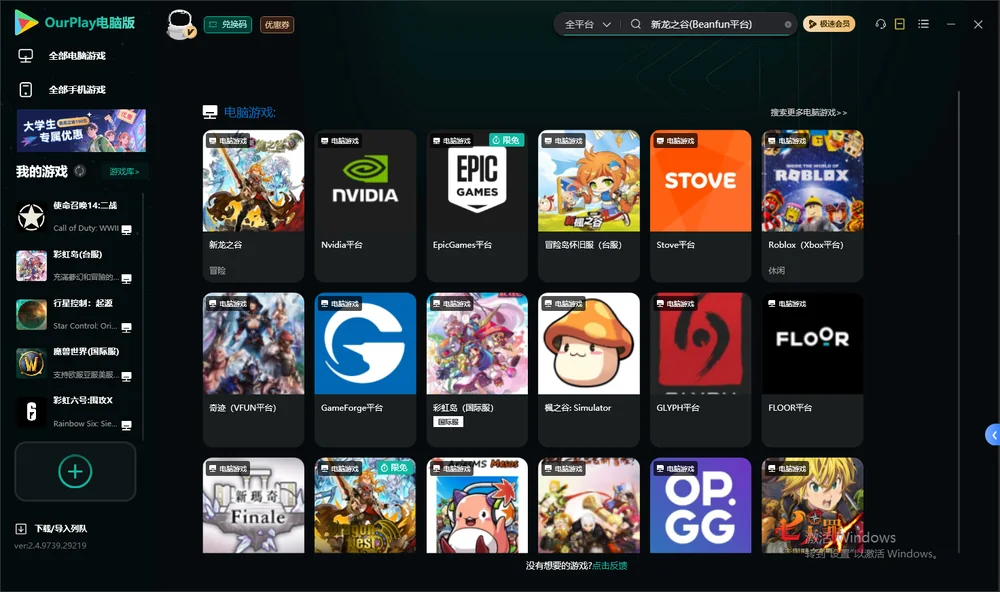Image resolution: width=1000 pixels, height=592 pixels.
Task: Select the 彩虹岛 (国际服) card
Action: [x=477, y=369]
